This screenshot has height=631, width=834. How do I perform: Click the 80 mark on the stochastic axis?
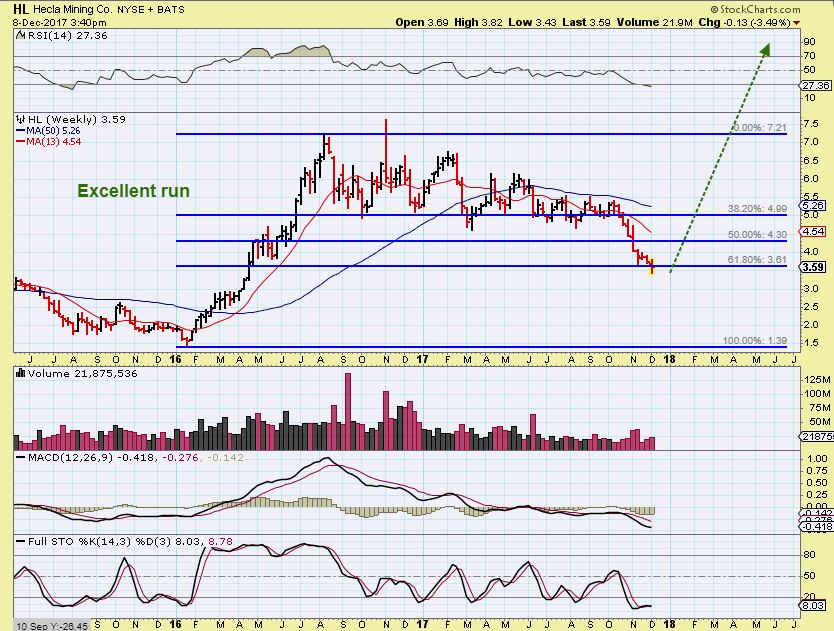click(x=809, y=555)
